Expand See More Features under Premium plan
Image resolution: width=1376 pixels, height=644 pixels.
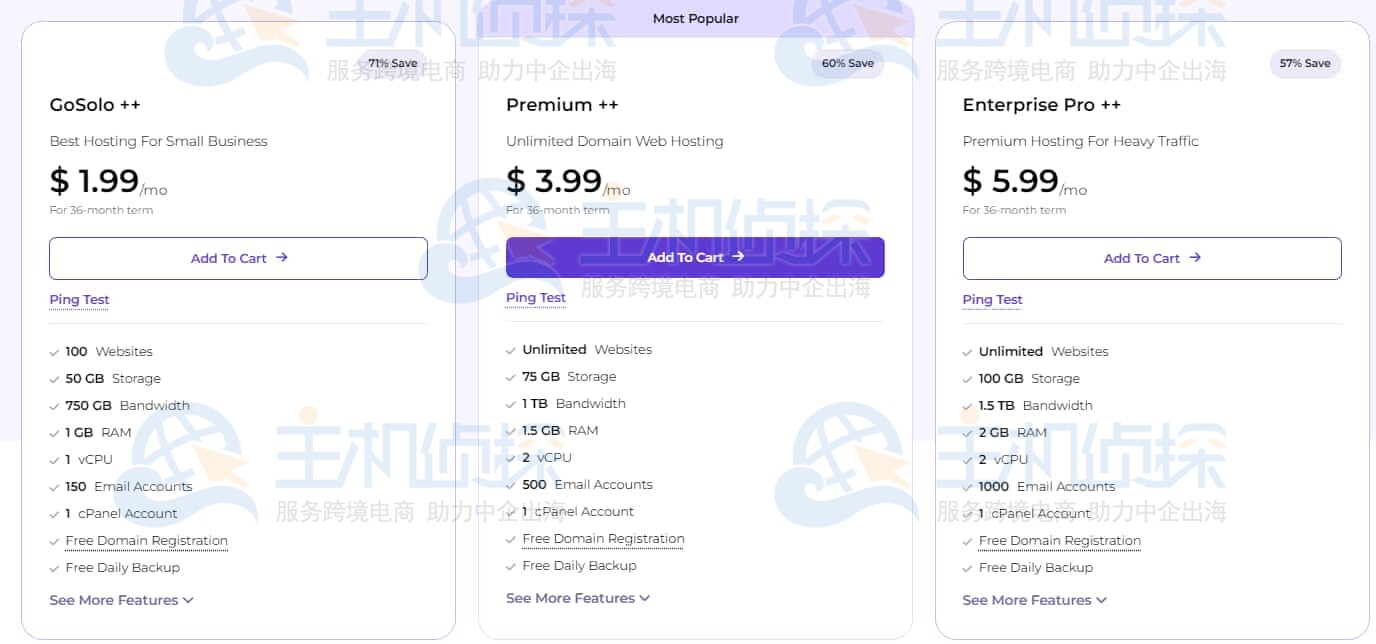578,598
